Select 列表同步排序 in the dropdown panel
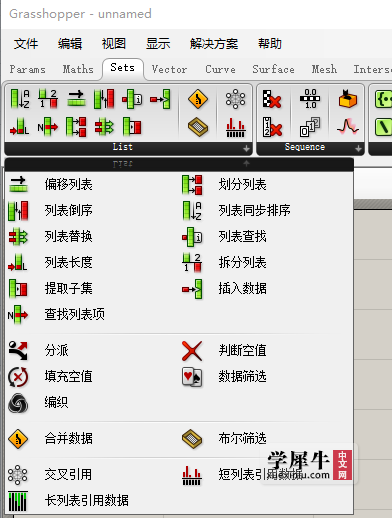392x518 pixels. [254, 210]
